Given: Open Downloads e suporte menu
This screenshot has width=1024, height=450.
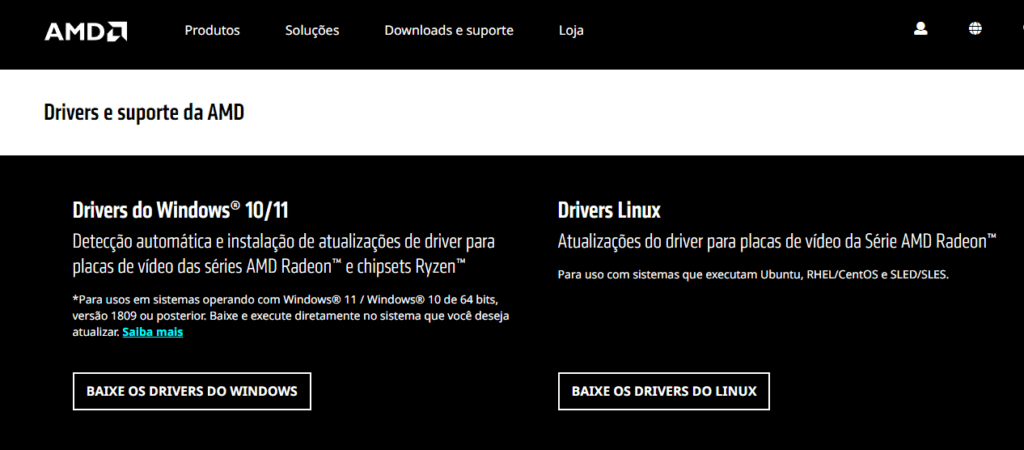Looking at the screenshot, I should coord(449,30).
